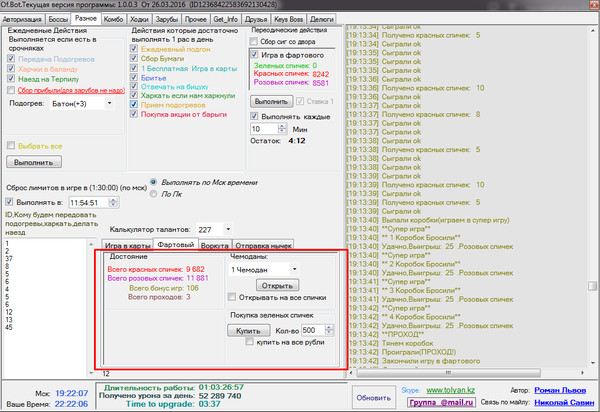
Task: Open the Отправка нычек sub-tab
Action: coord(263,246)
